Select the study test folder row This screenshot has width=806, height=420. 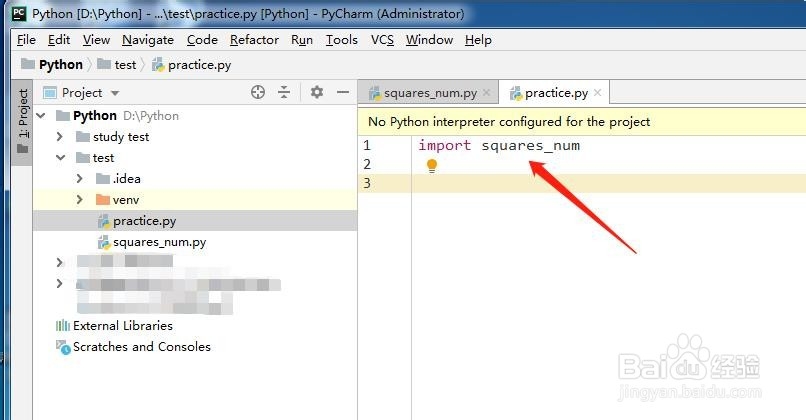tap(195, 137)
